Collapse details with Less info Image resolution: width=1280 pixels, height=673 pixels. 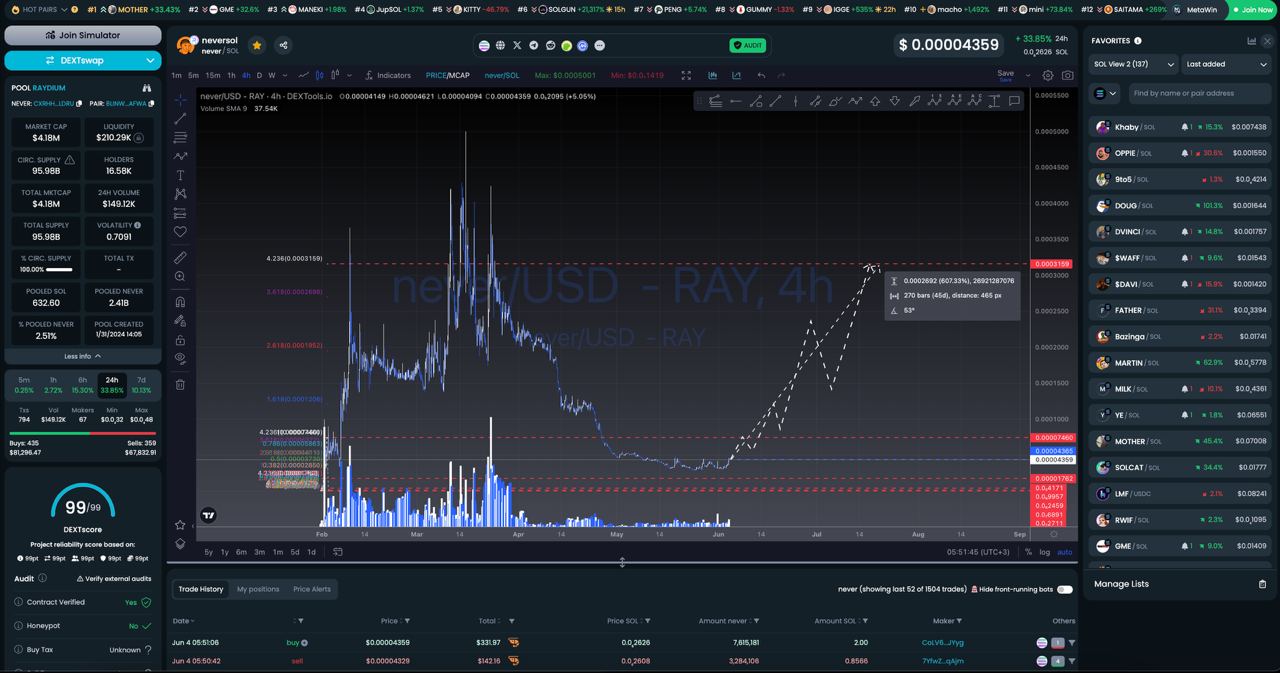pos(83,356)
